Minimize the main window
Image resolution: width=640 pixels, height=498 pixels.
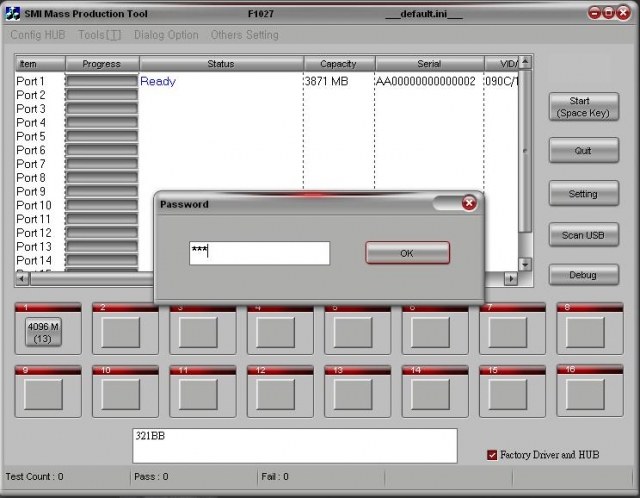(594, 13)
